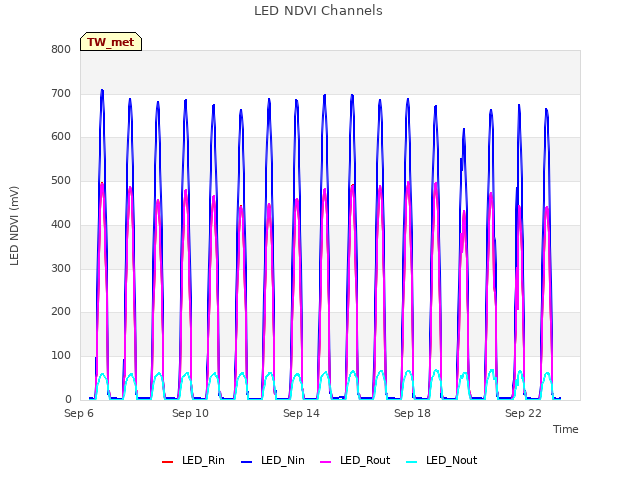Click the y-axis title LED NDVI (mV)
The image size is (640, 480).
point(14,226)
